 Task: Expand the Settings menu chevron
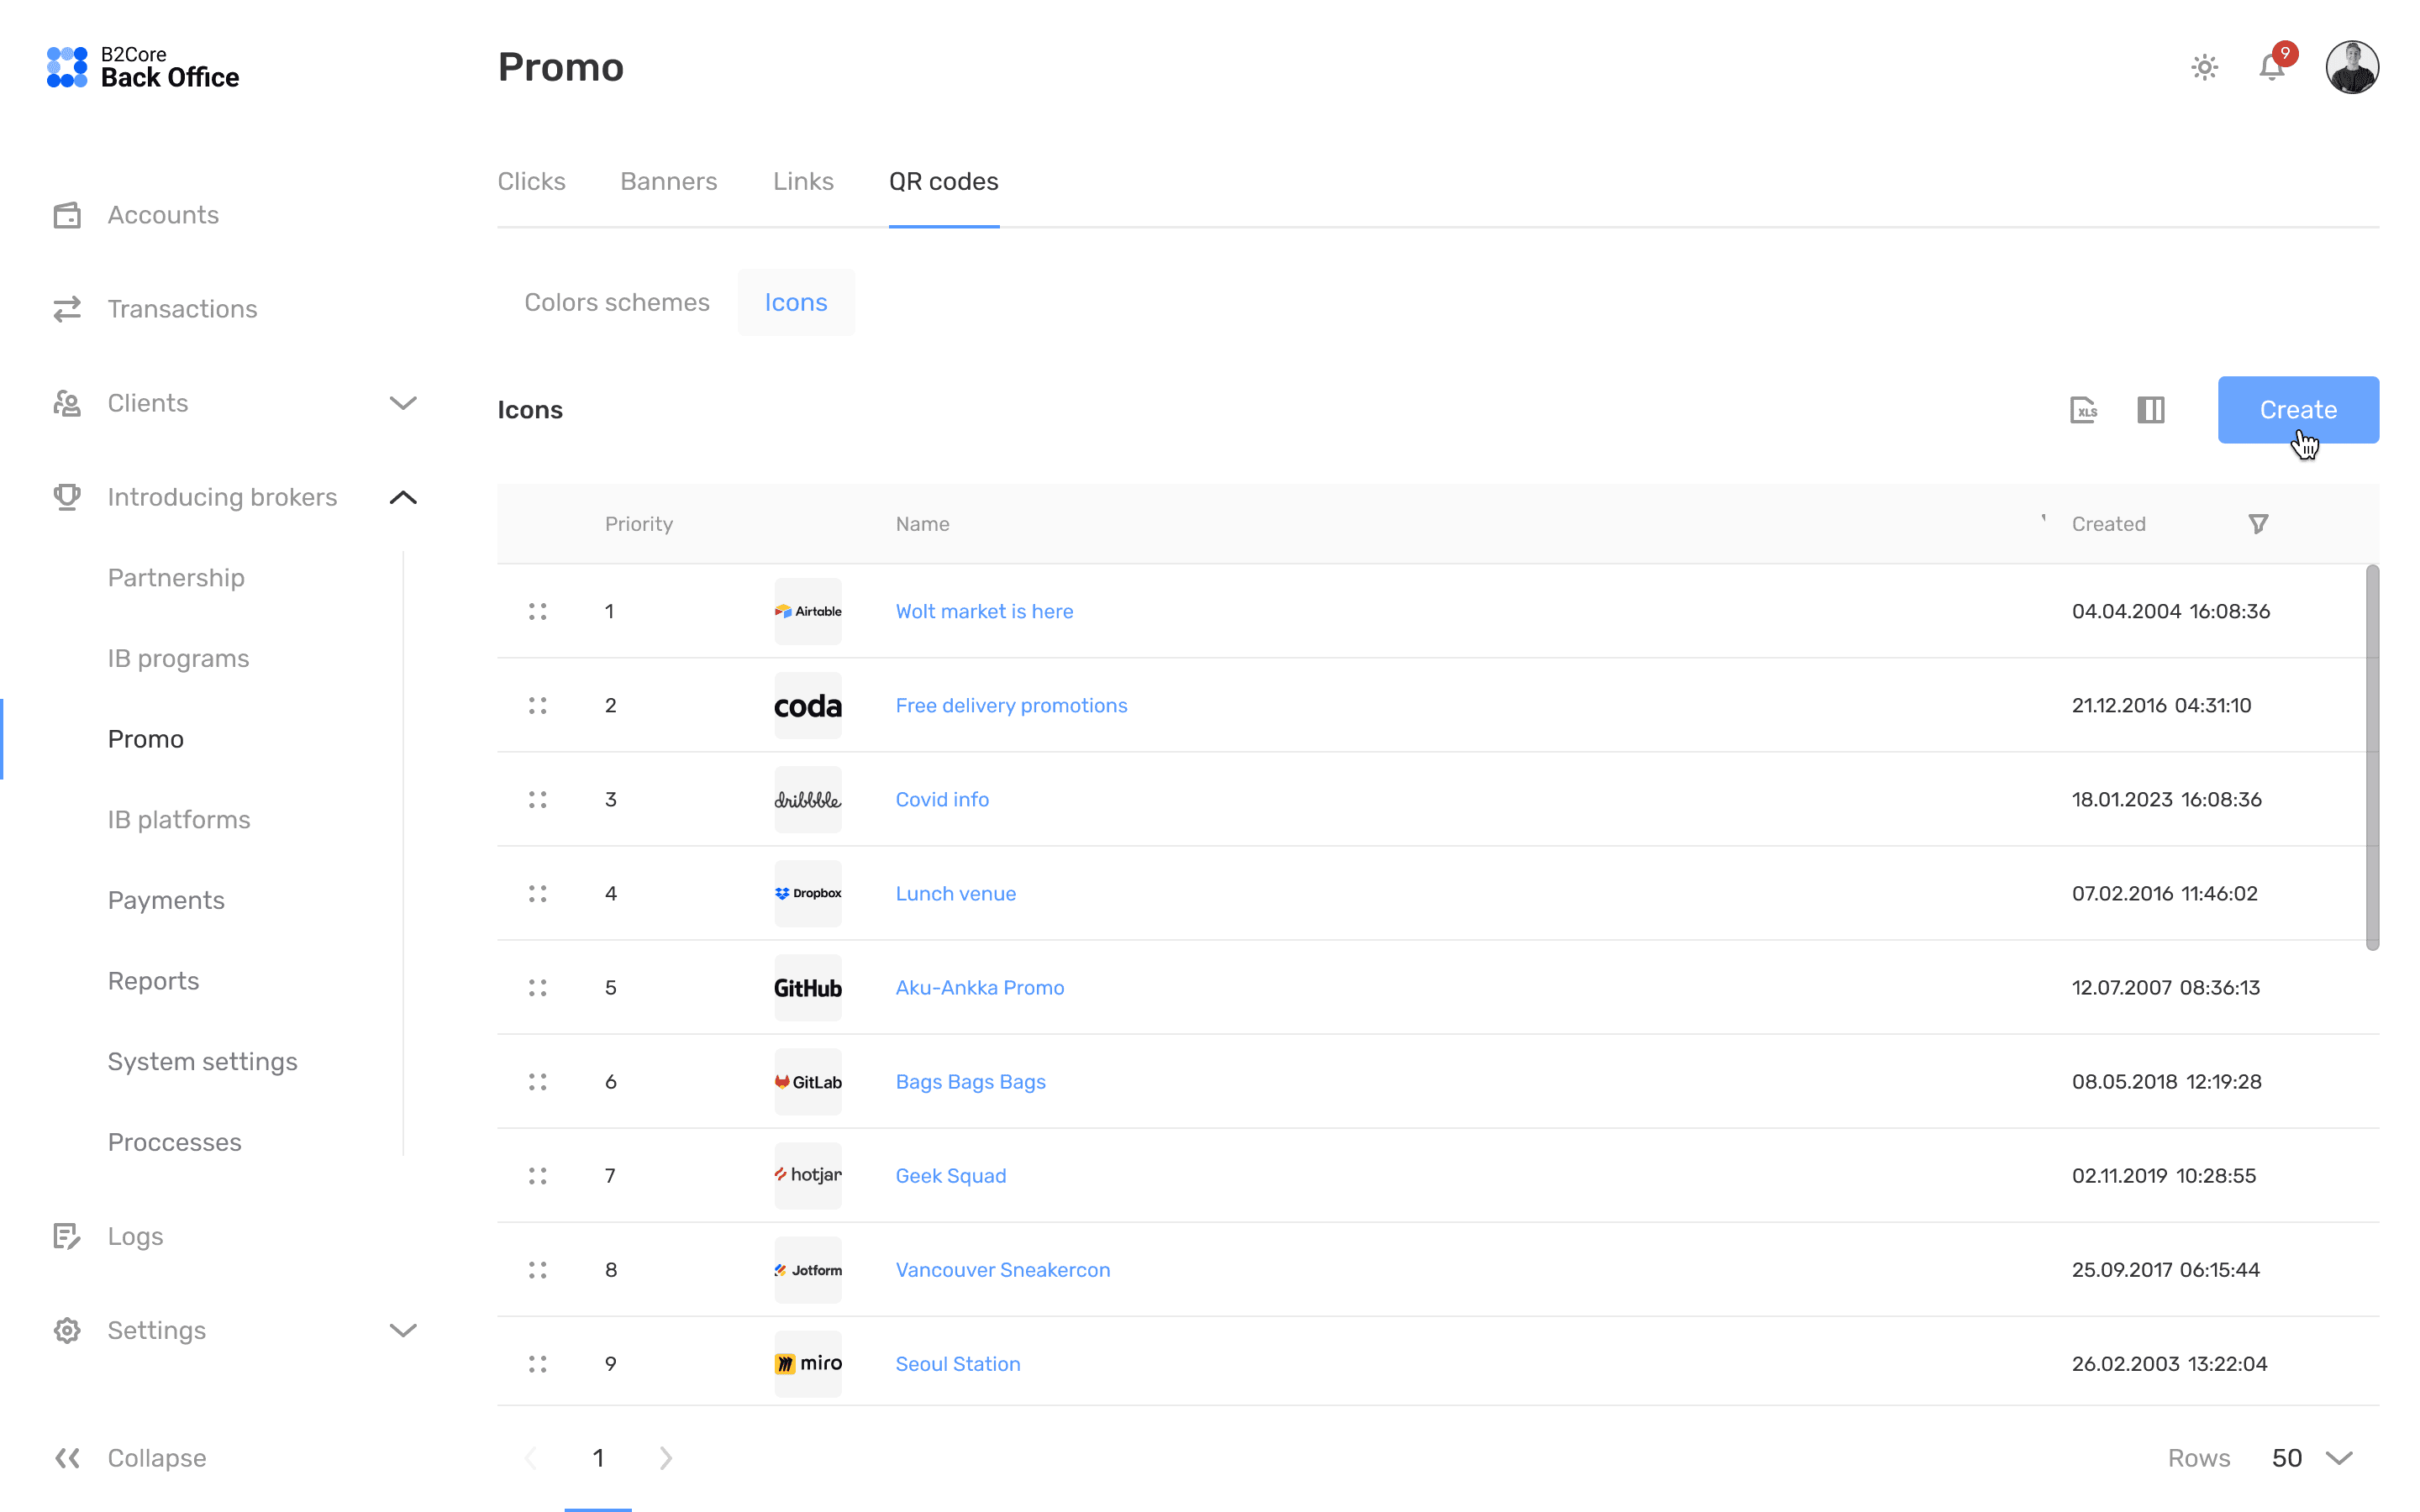[x=403, y=1330]
